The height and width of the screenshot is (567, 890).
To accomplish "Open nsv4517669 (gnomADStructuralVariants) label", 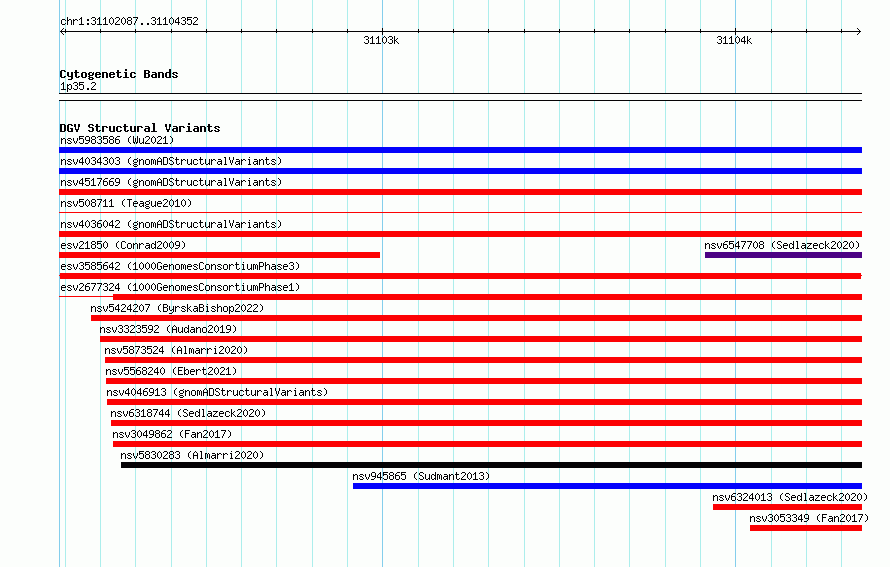I will coord(171,182).
